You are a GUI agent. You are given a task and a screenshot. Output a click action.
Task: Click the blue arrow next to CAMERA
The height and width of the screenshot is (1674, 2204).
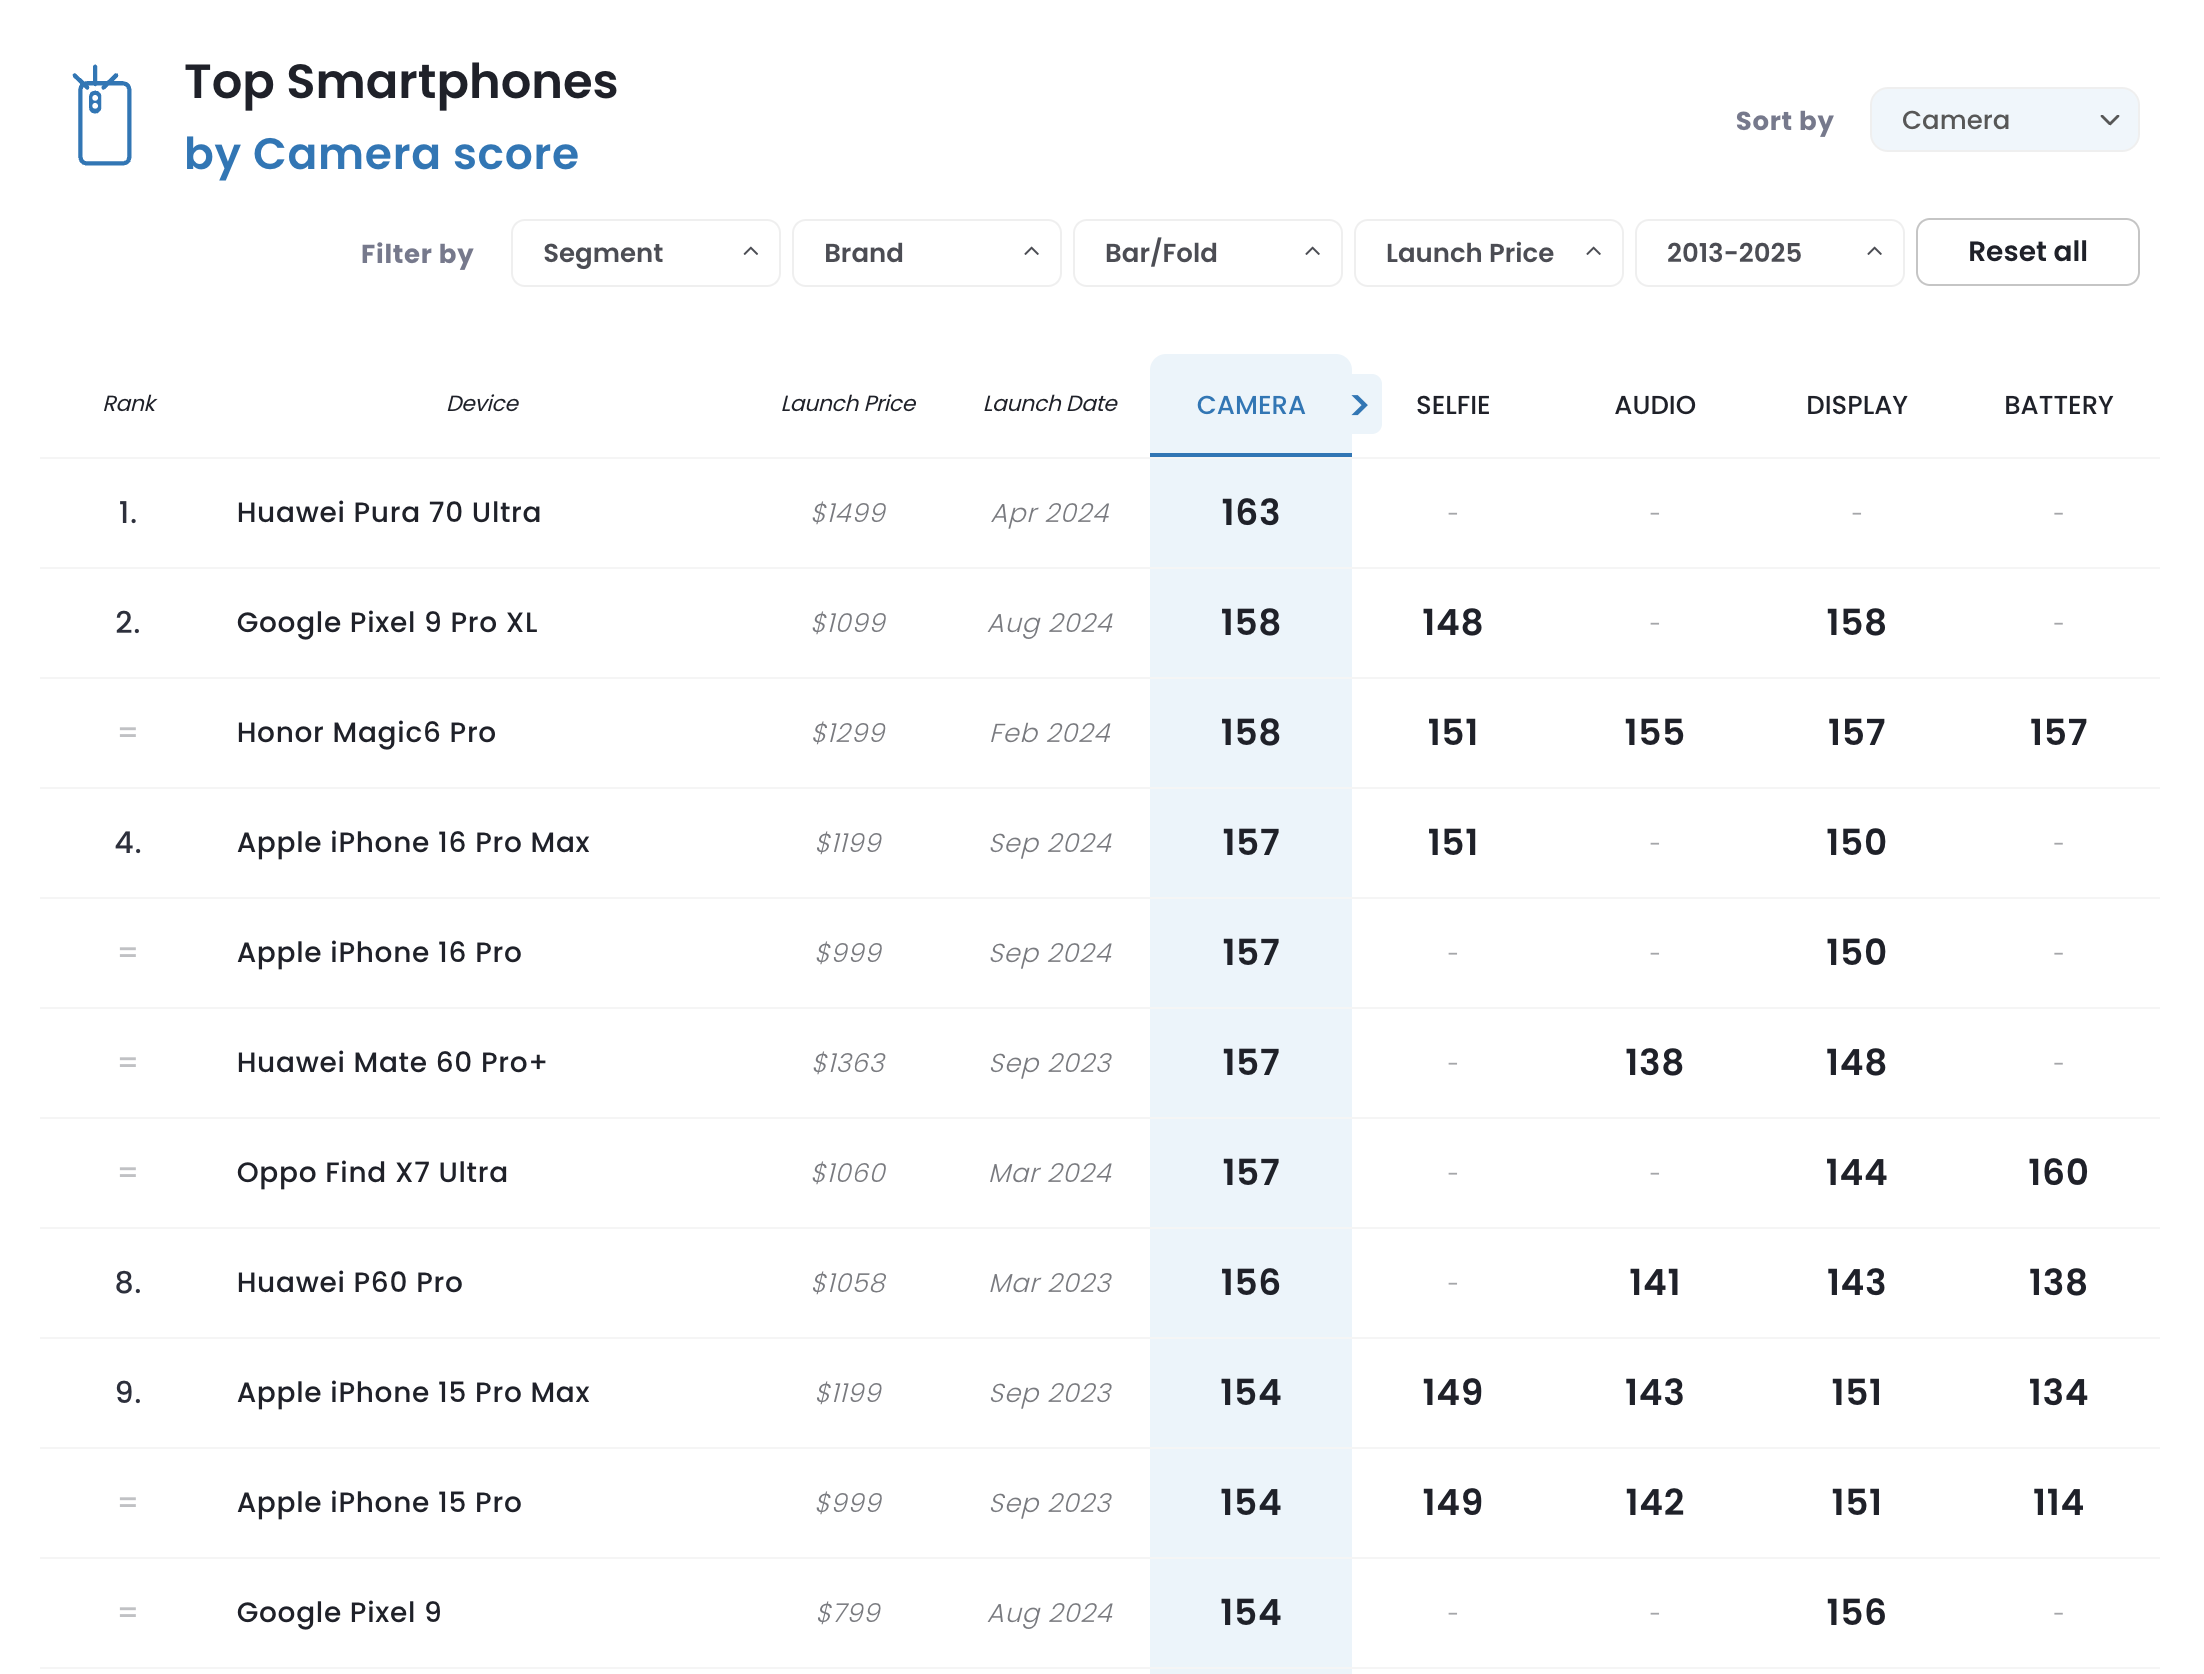click(1360, 405)
